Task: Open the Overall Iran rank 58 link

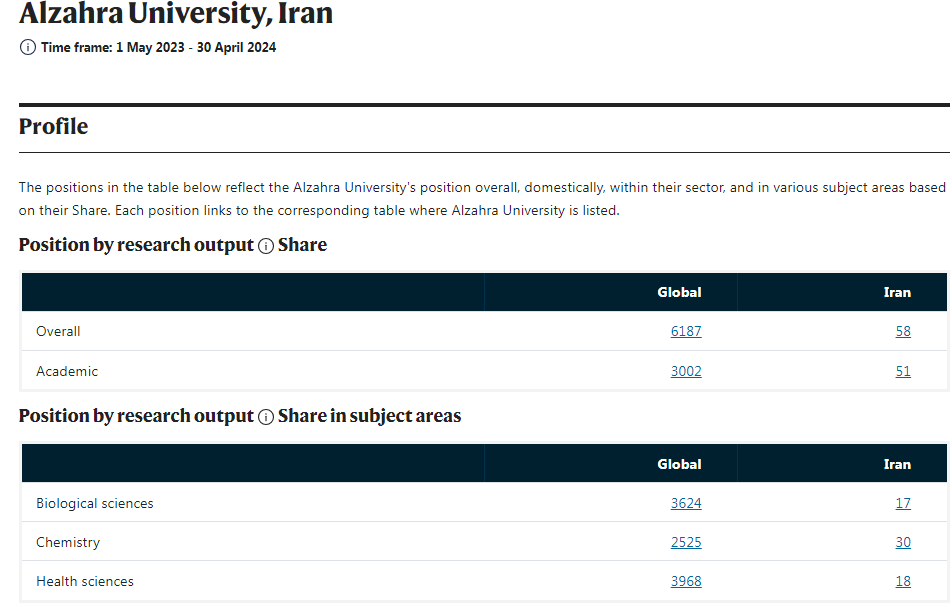Action: click(903, 331)
